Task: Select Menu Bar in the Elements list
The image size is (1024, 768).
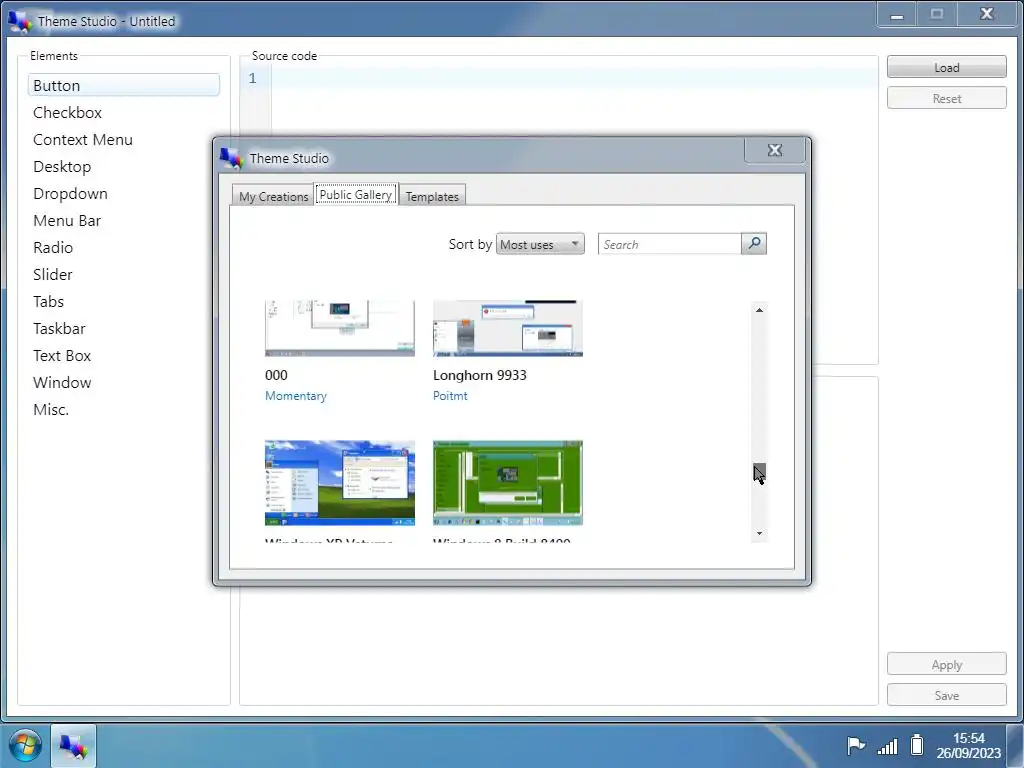Action: pos(123,221)
